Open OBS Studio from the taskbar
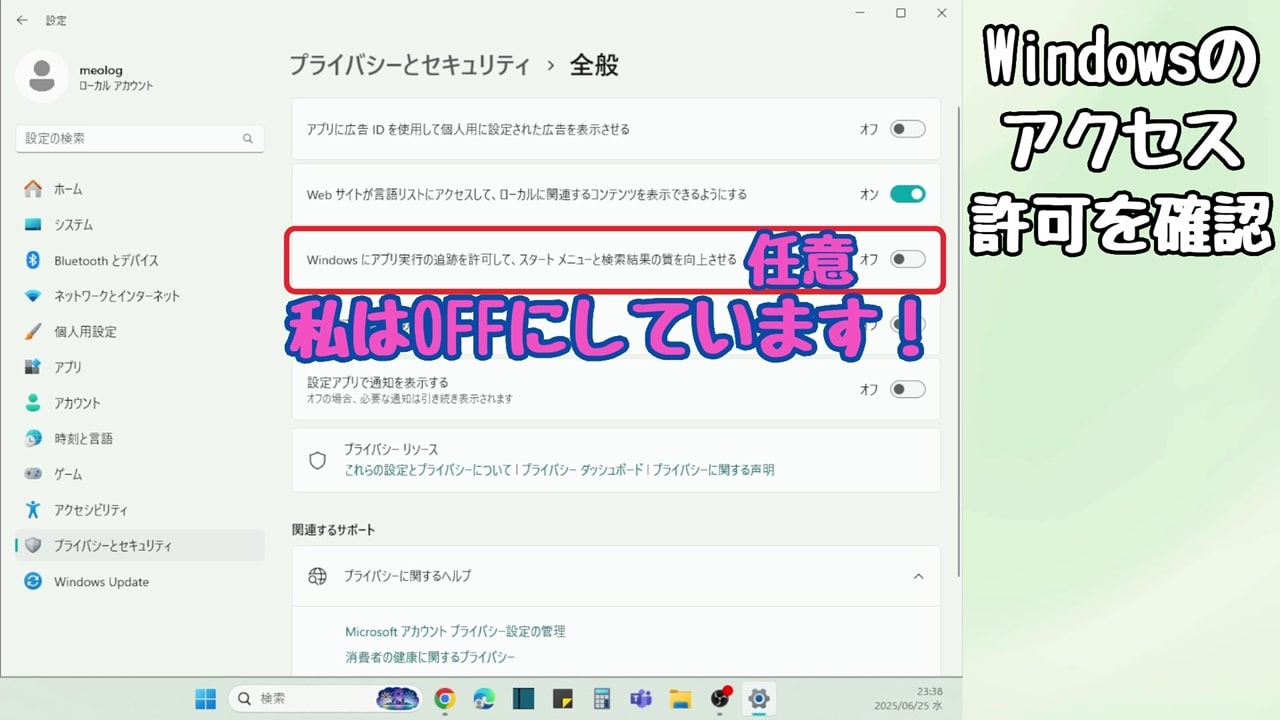This screenshot has width=1280, height=720. tap(720, 698)
